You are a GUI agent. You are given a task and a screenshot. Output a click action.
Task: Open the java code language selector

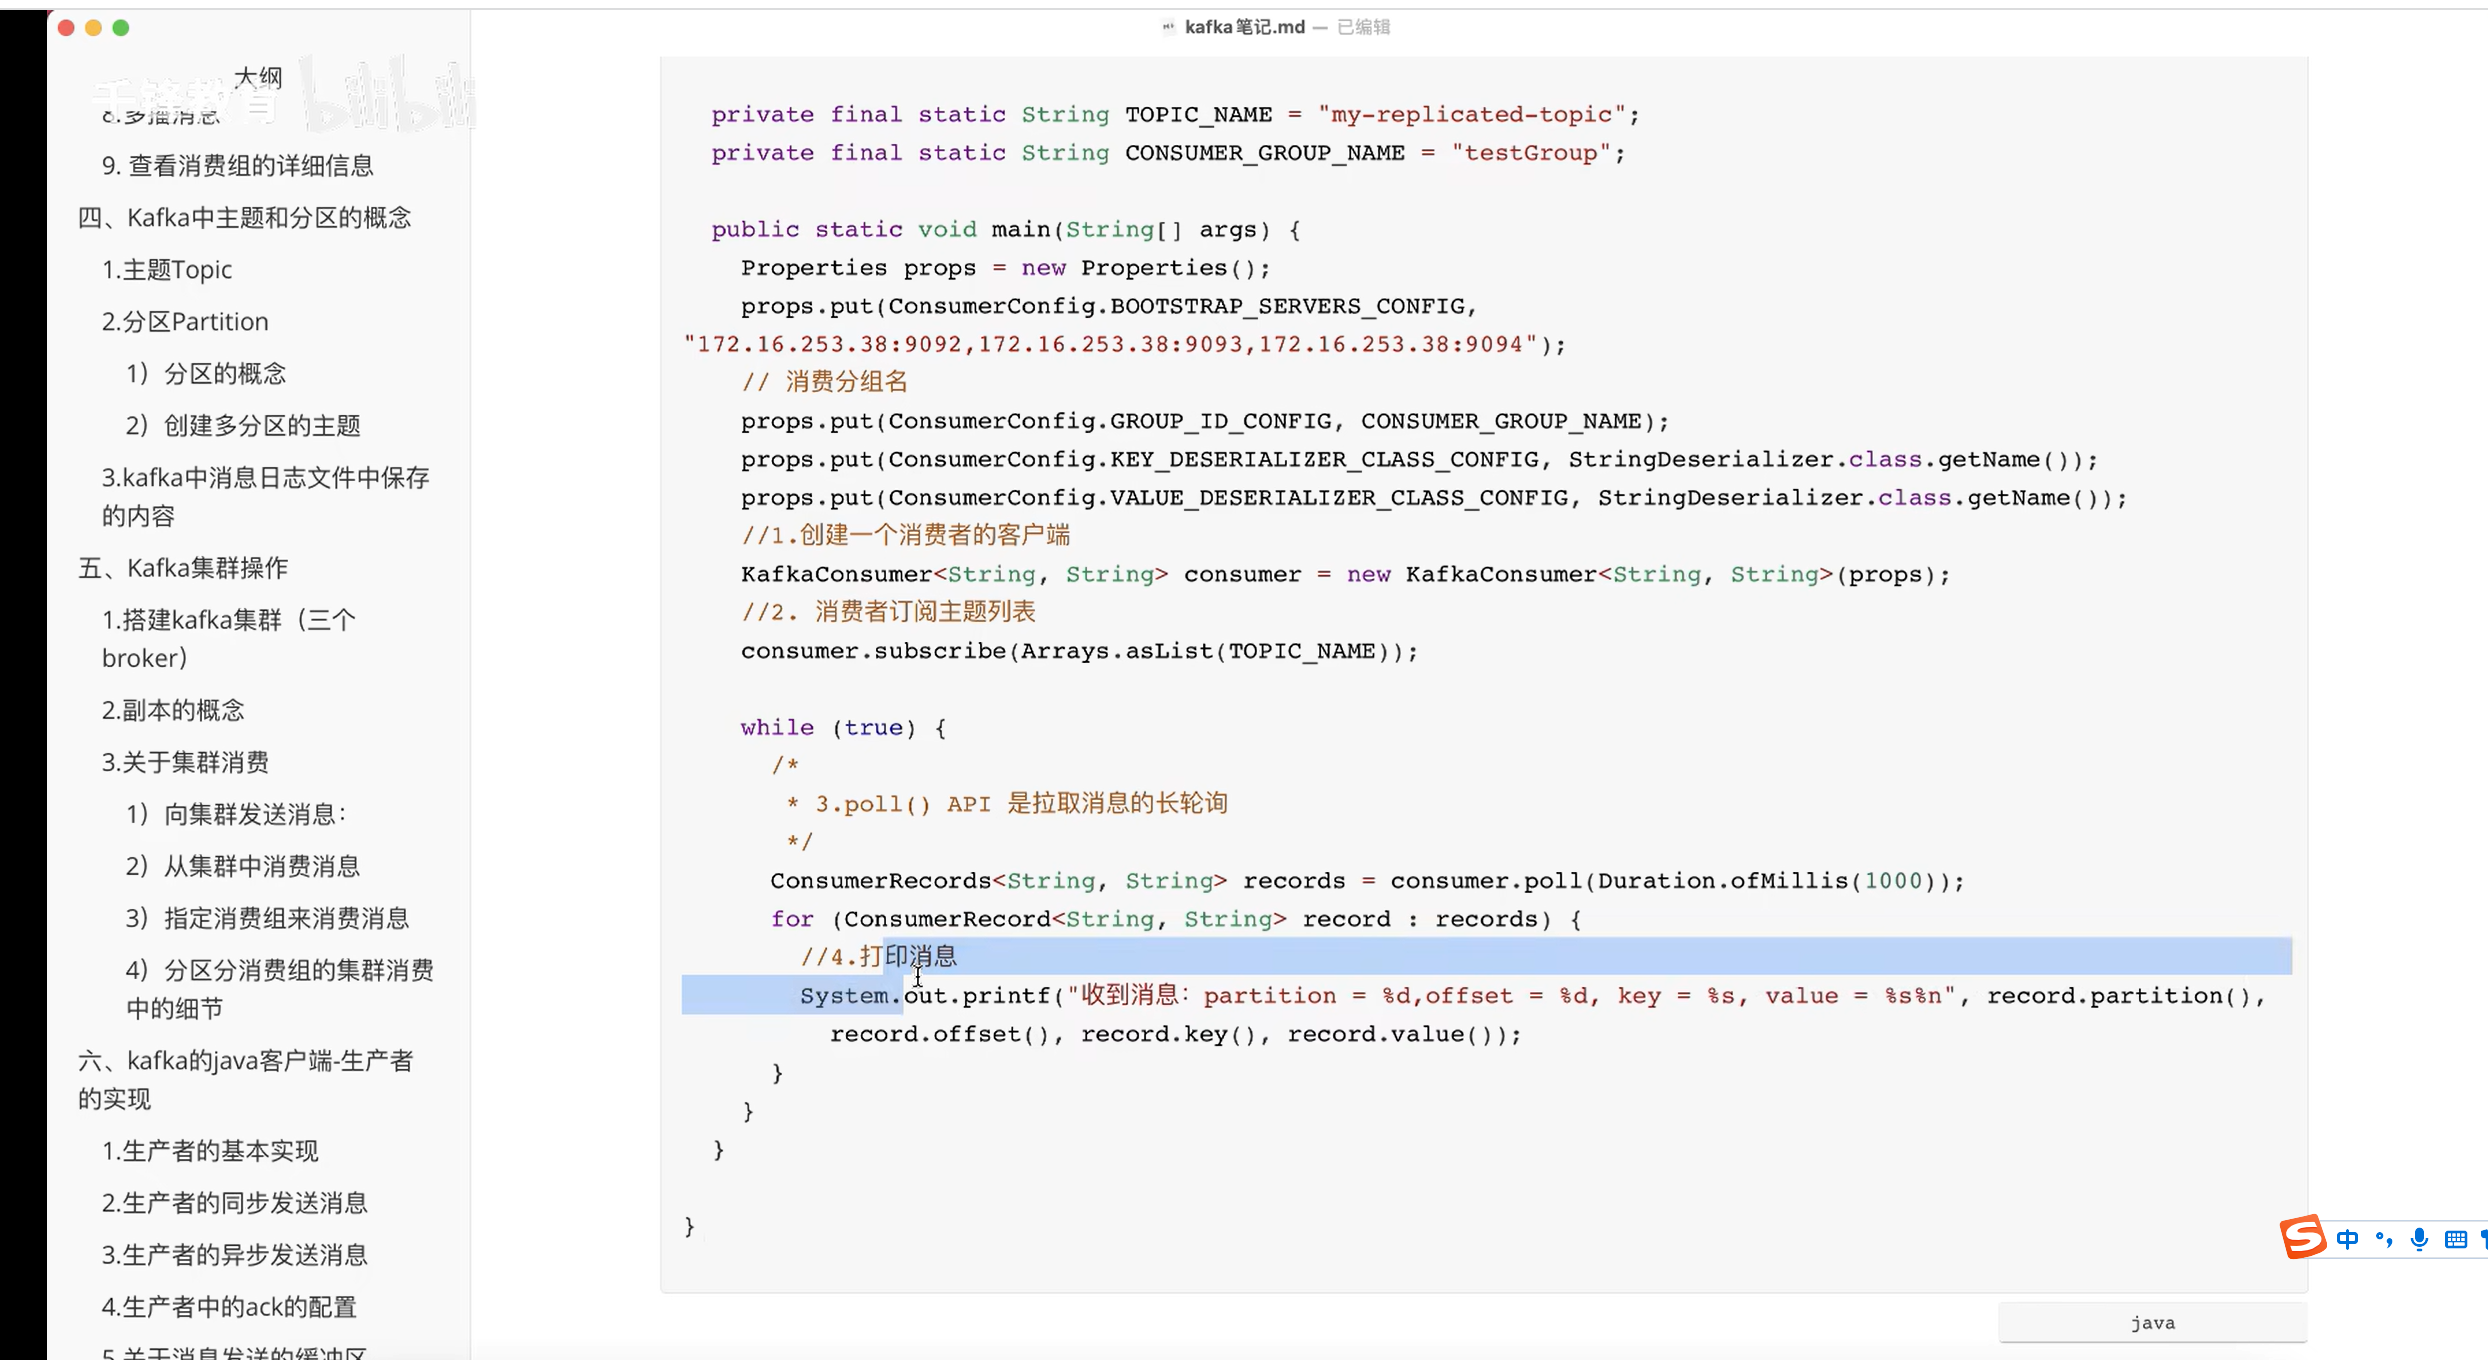[2152, 1323]
